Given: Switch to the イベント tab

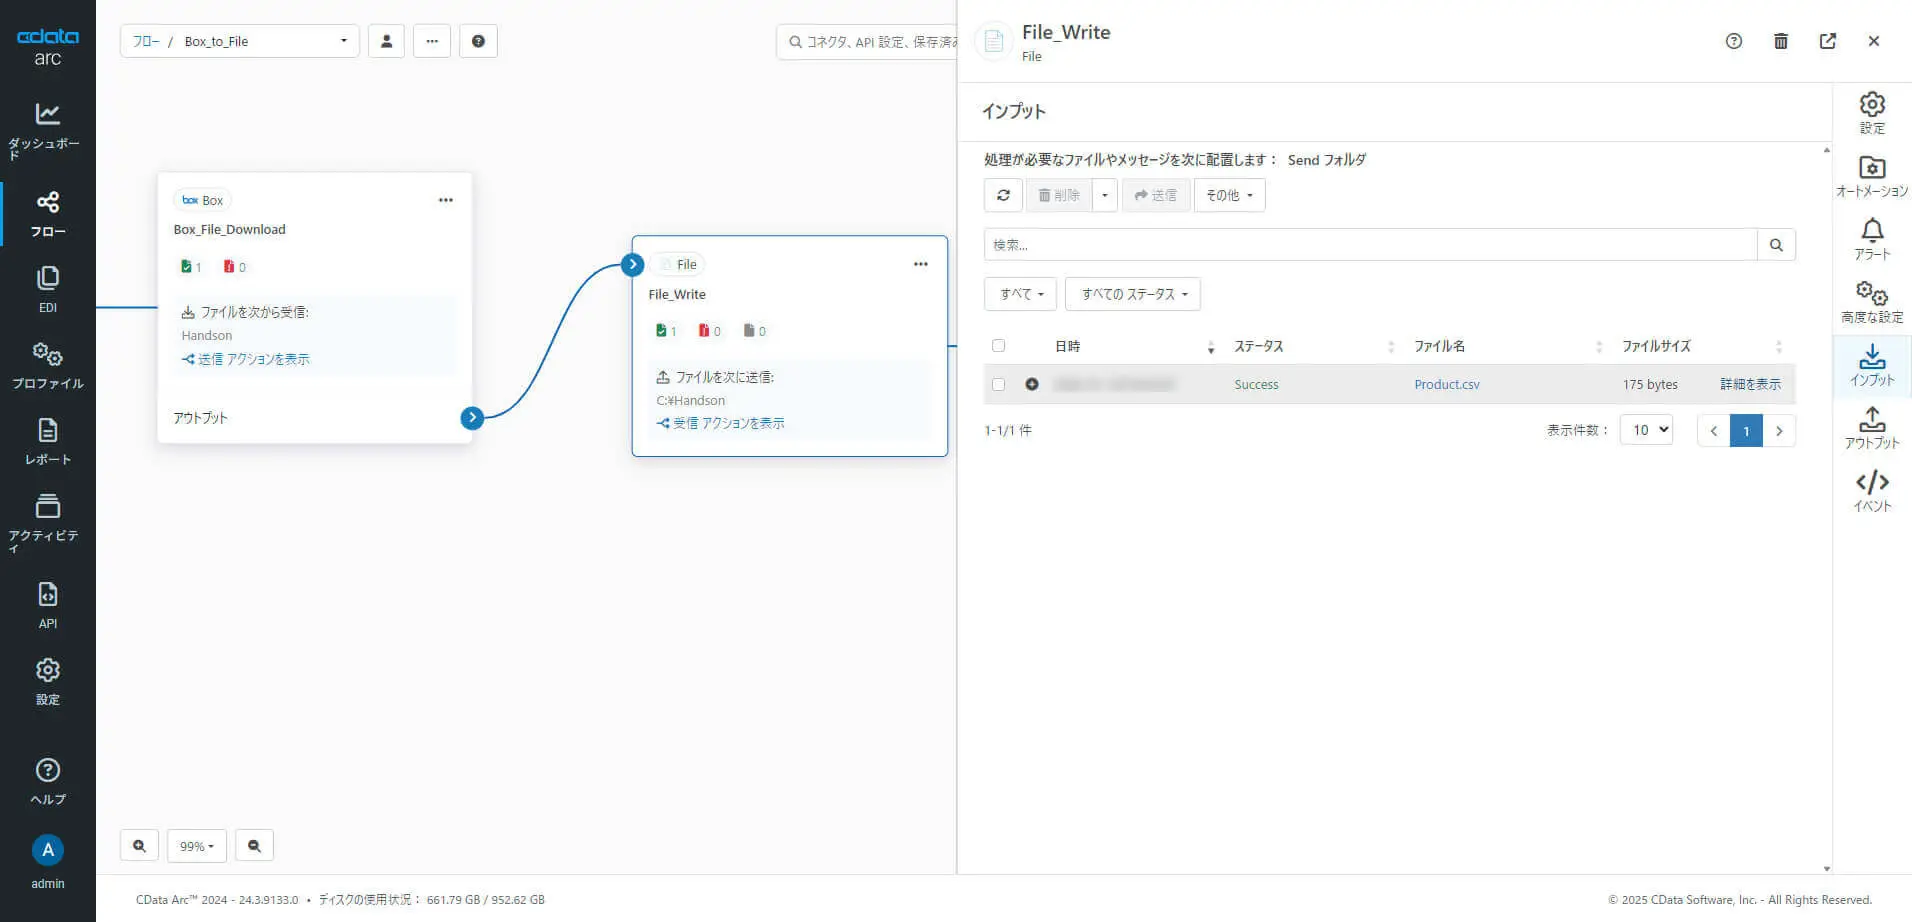Looking at the screenshot, I should click(x=1872, y=491).
